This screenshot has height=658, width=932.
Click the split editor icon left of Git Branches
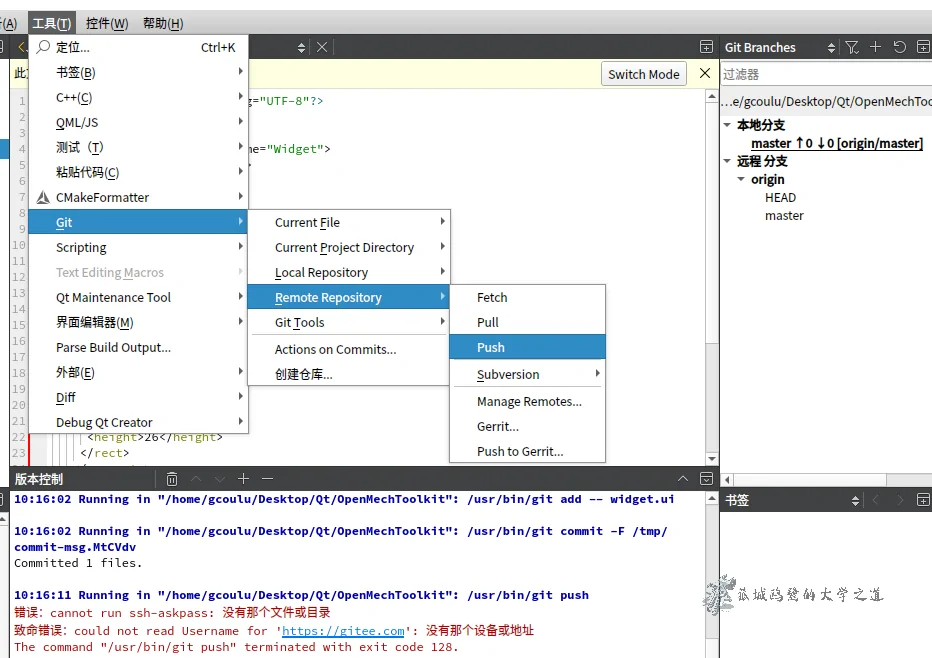point(706,47)
